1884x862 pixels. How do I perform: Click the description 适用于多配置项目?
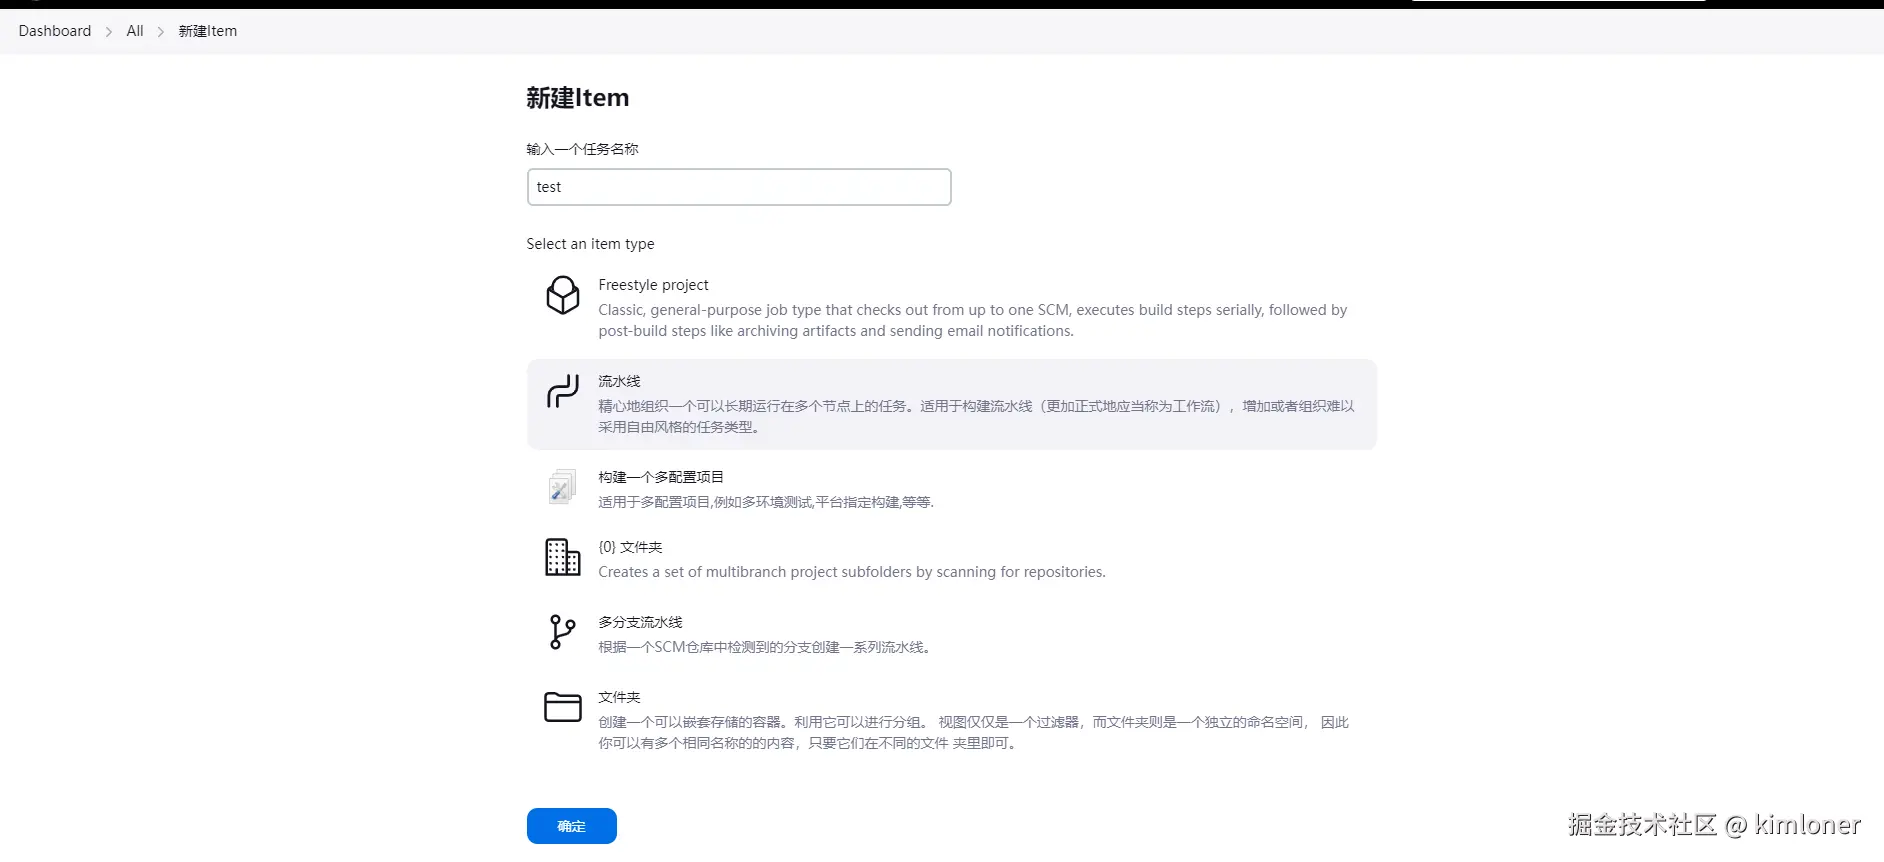click(766, 502)
